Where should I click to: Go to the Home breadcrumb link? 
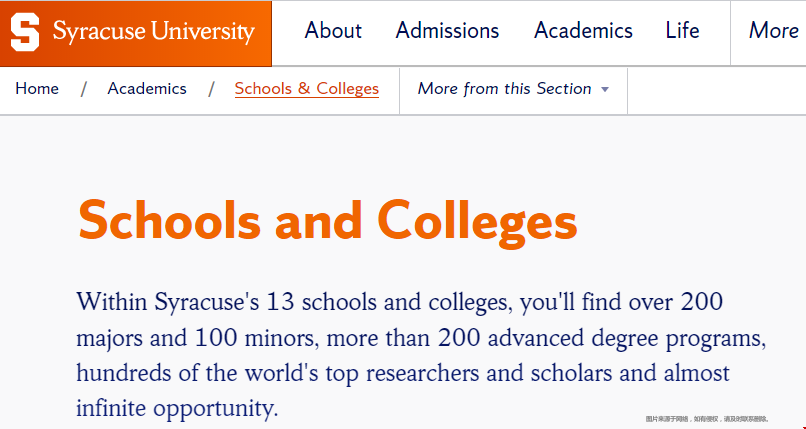(37, 89)
